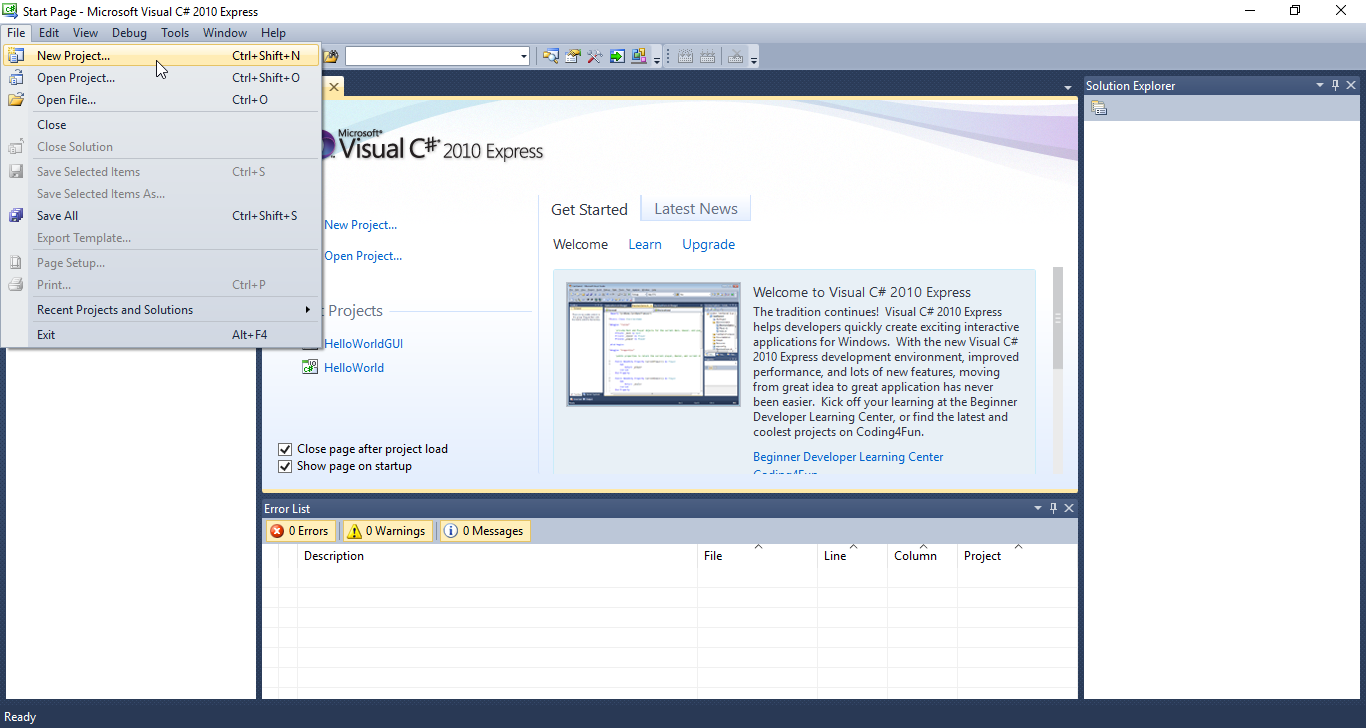Sort Error List by Line column
1366x728 pixels.
pos(852,556)
